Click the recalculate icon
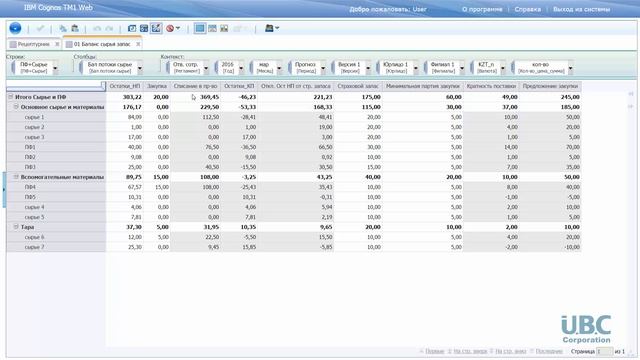 tap(144, 28)
